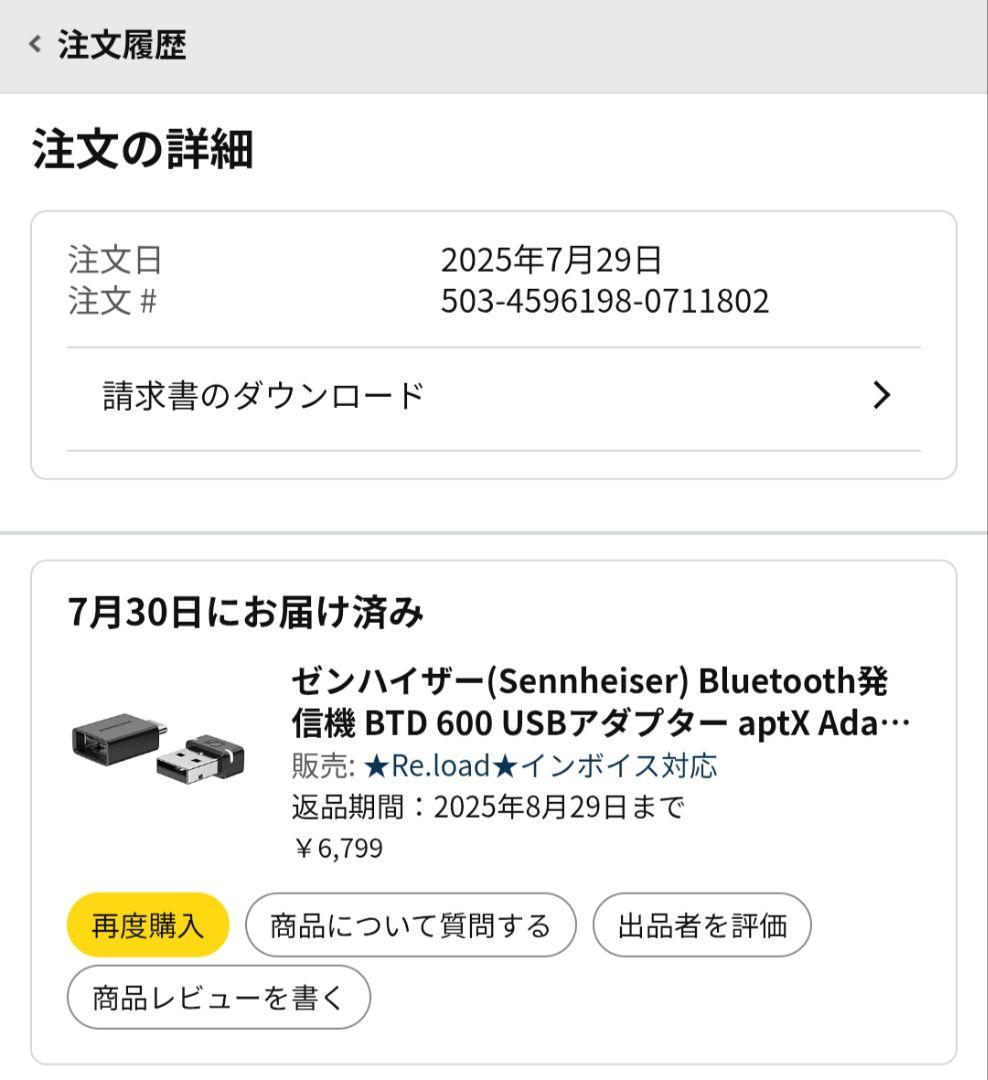Click 商品レビューを書く to write a review
This screenshot has height=1080, width=988.
pyautogui.click(x=218, y=996)
